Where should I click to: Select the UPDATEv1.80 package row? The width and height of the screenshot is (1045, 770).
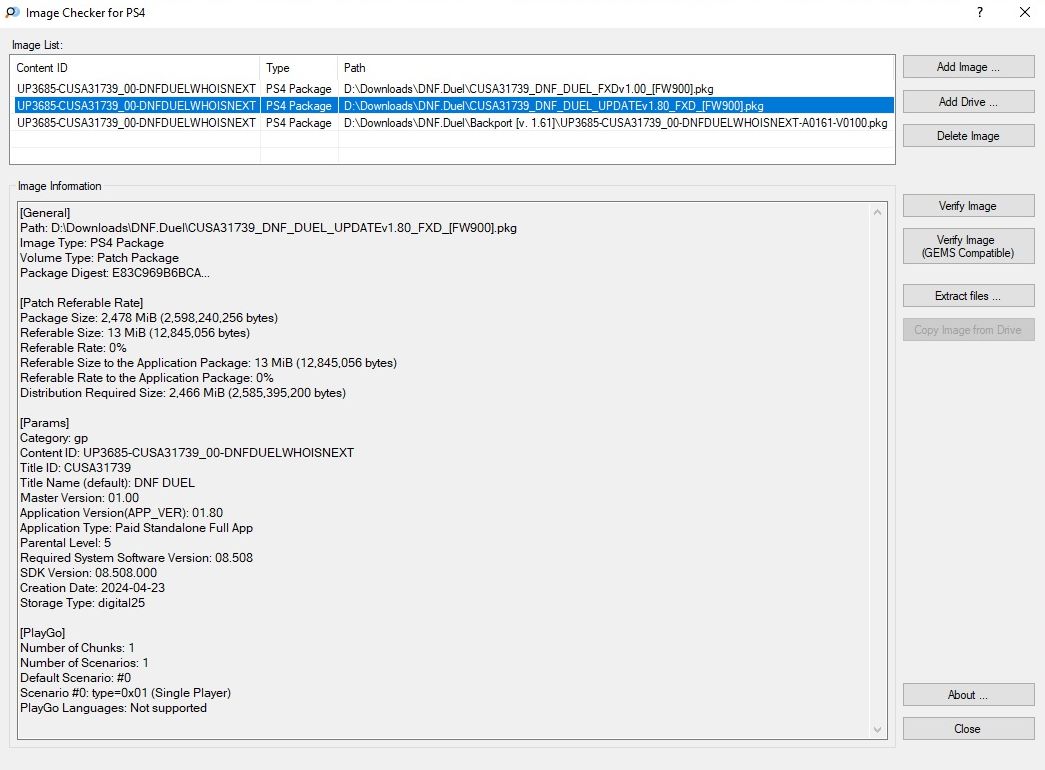(453, 105)
